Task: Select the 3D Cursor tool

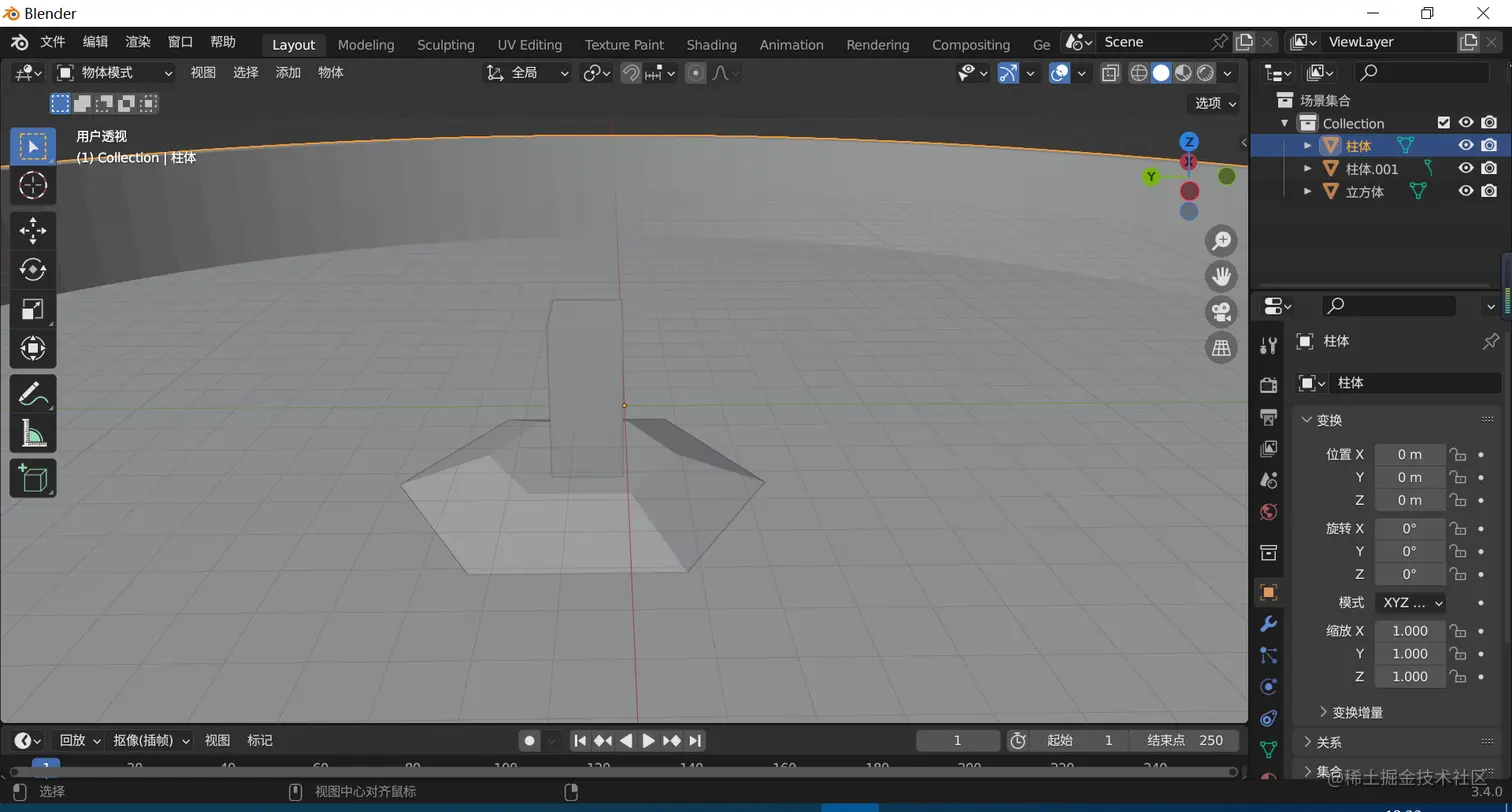Action: tap(33, 186)
